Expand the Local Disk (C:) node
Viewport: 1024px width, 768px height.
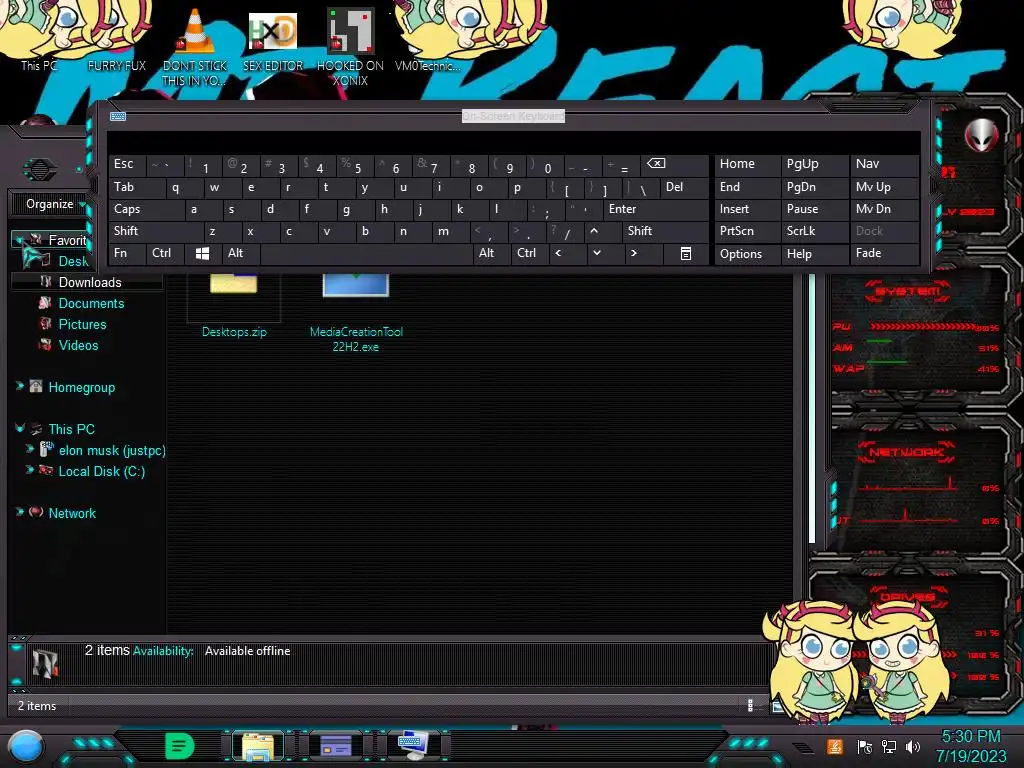pos(29,470)
